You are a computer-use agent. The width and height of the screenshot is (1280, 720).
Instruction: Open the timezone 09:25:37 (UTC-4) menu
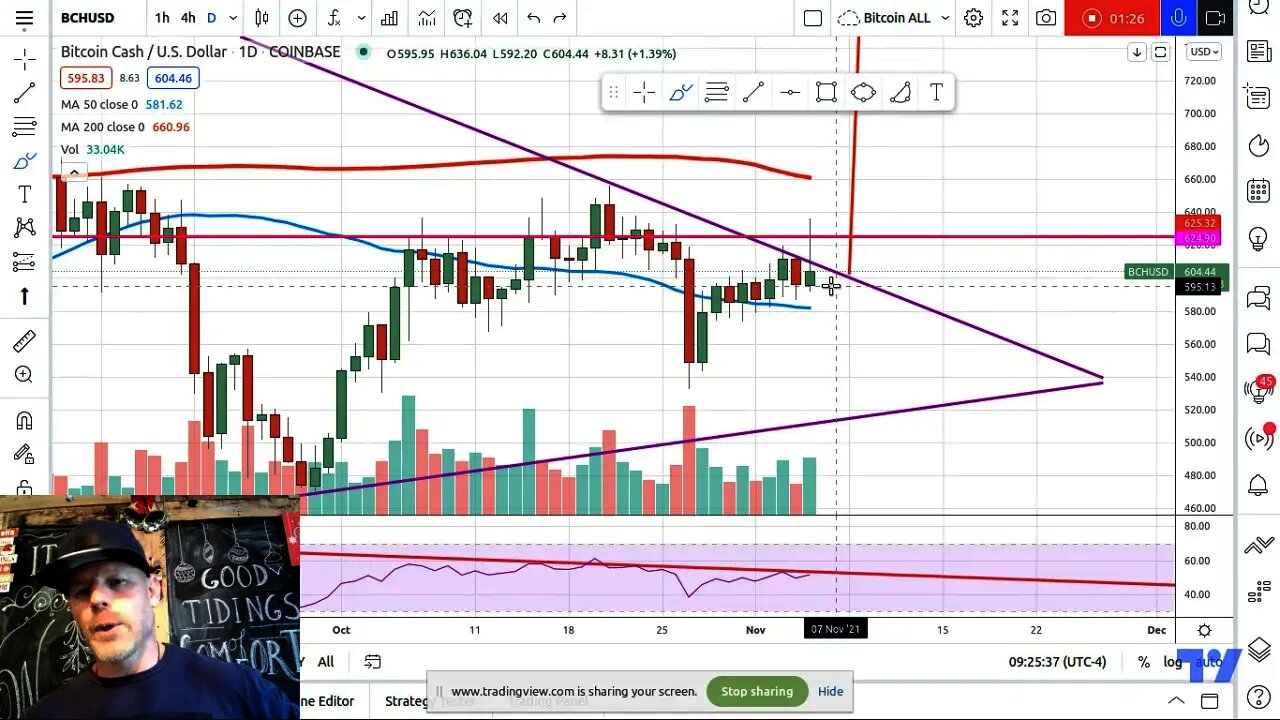(x=1057, y=662)
